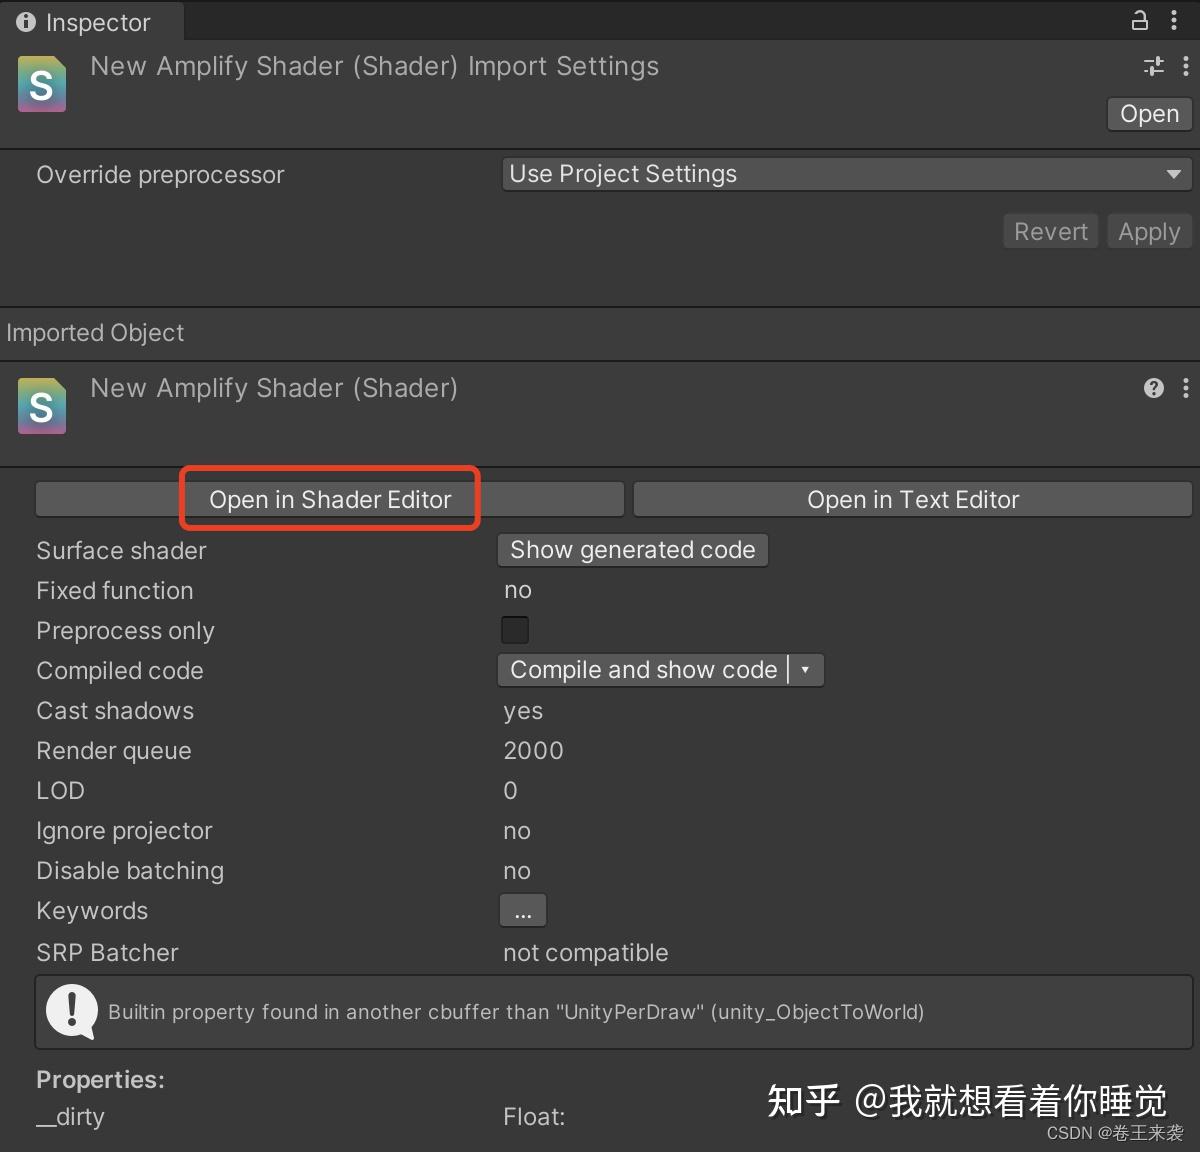Click the shader icon beside New Amplify Shader (Shader)
The width and height of the screenshot is (1200, 1152).
(41, 406)
